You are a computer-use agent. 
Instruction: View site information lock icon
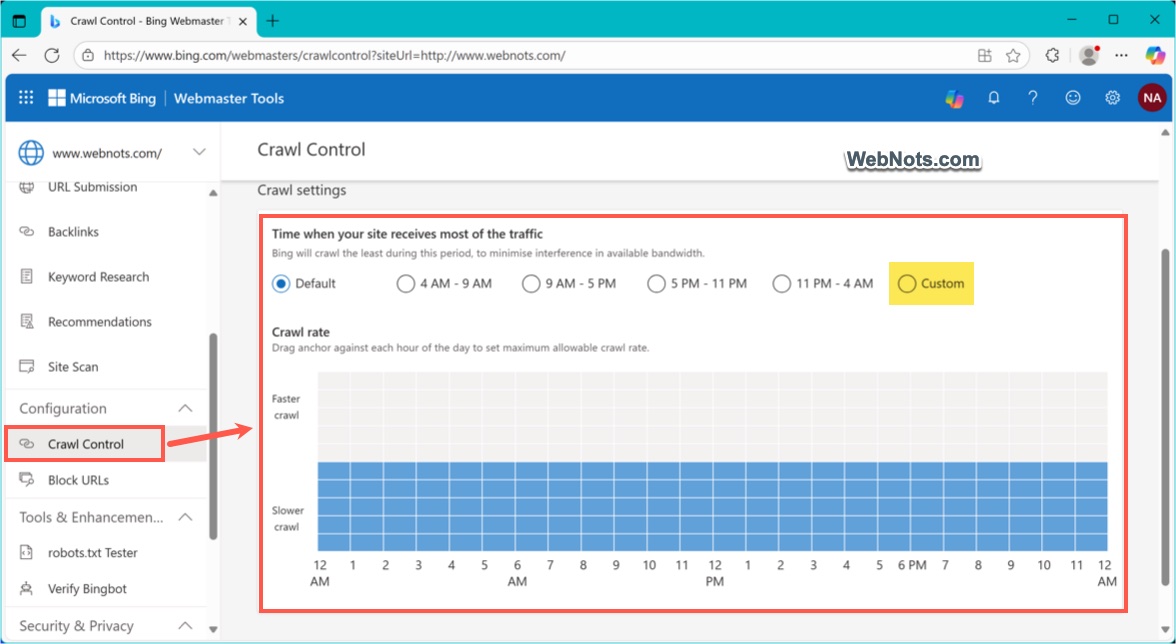88,55
